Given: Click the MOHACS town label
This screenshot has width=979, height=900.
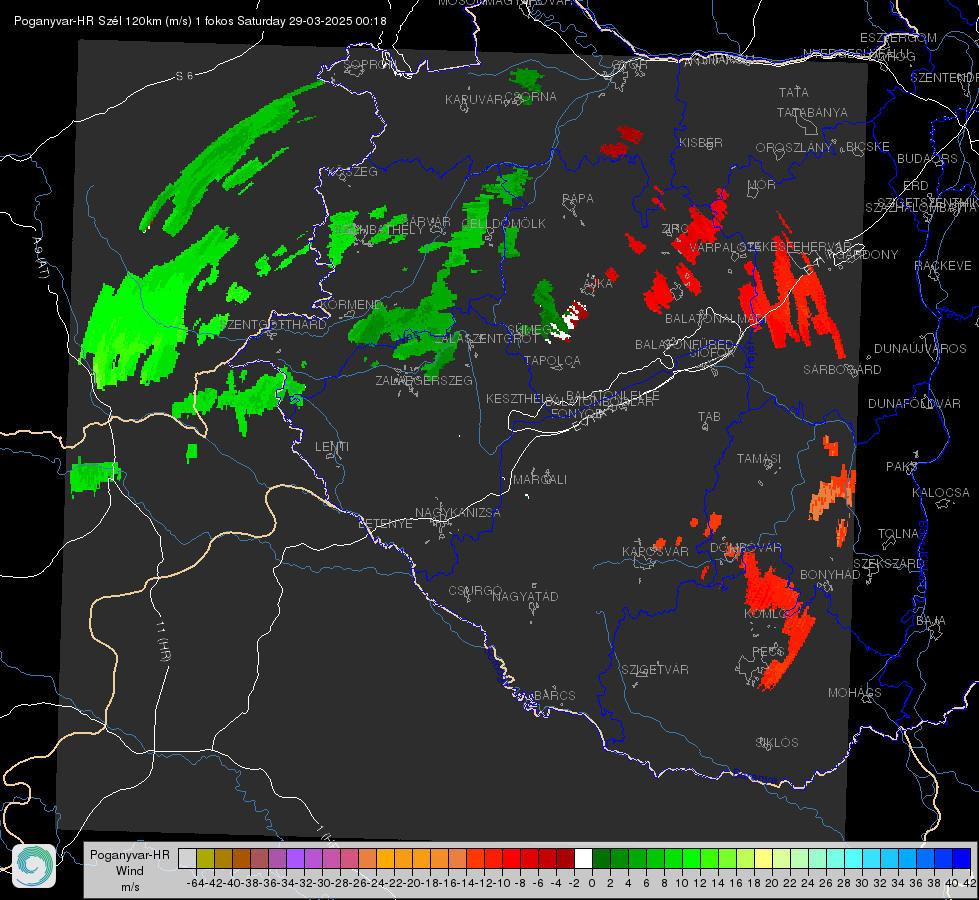Looking at the screenshot, I should point(855,693).
